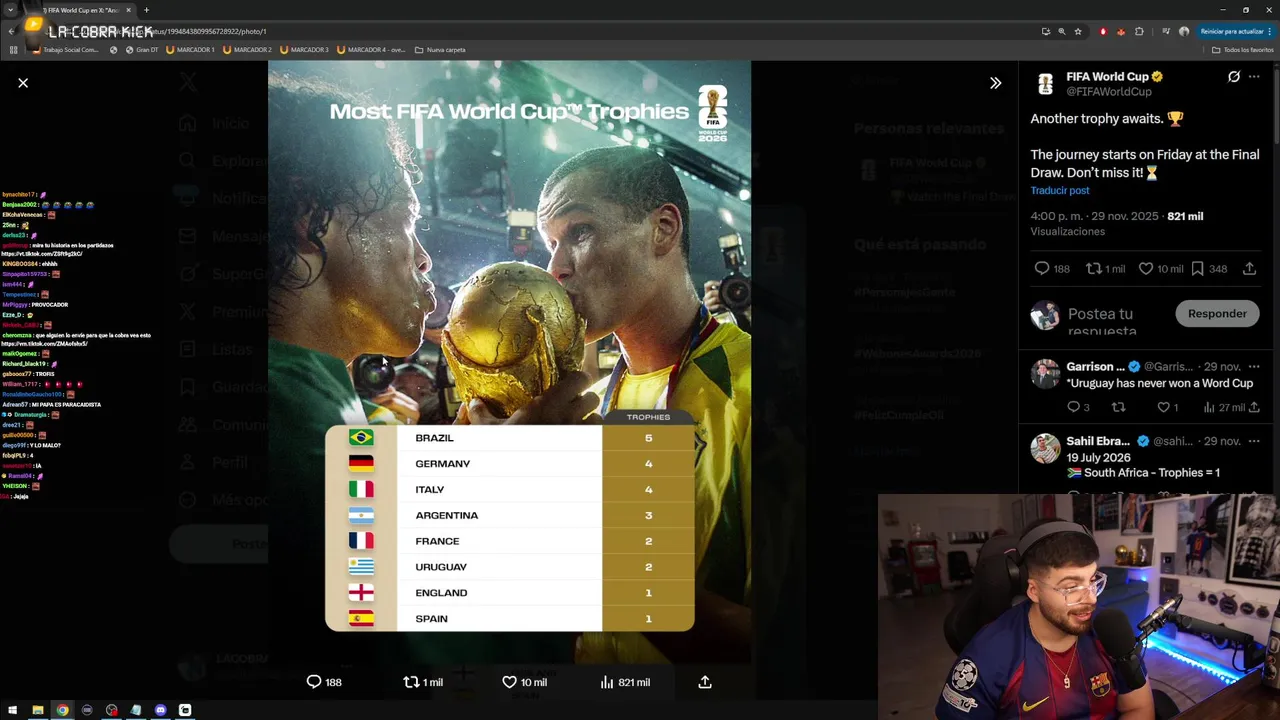Click 'Reiniciar para actualizar' button

point(1236,31)
